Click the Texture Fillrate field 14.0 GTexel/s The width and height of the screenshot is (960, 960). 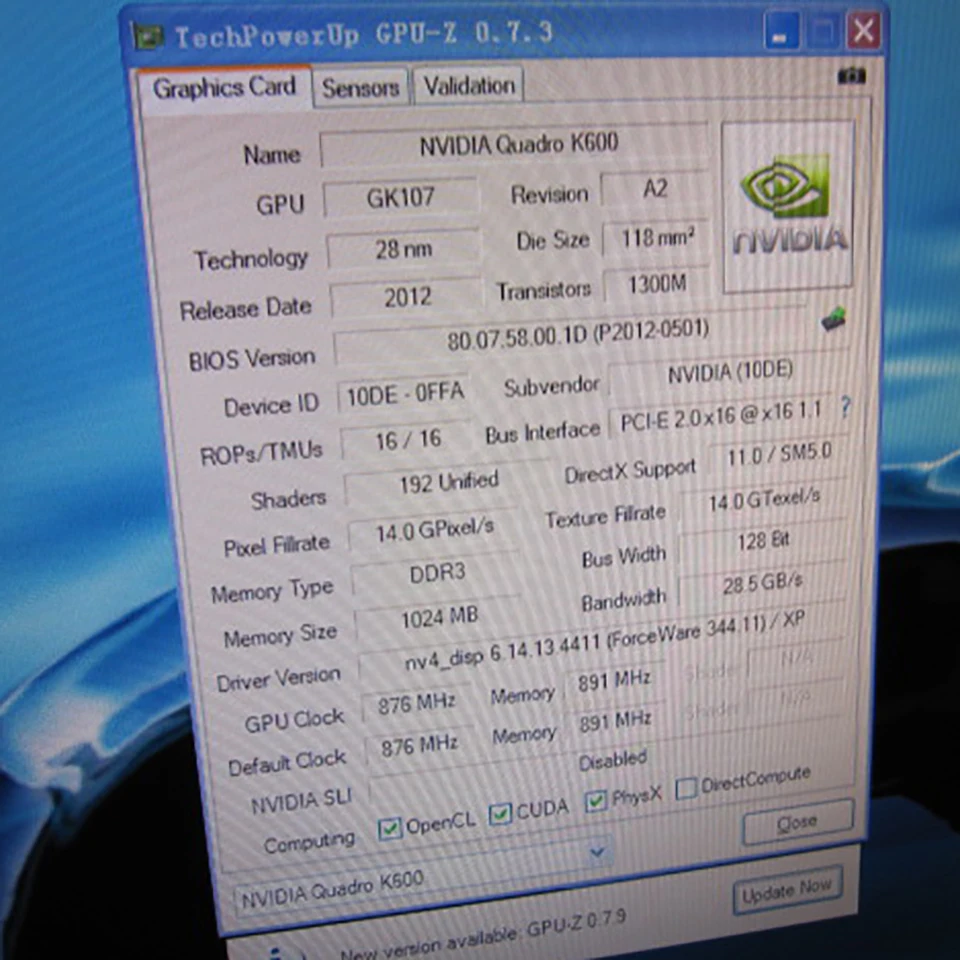pyautogui.click(x=763, y=501)
